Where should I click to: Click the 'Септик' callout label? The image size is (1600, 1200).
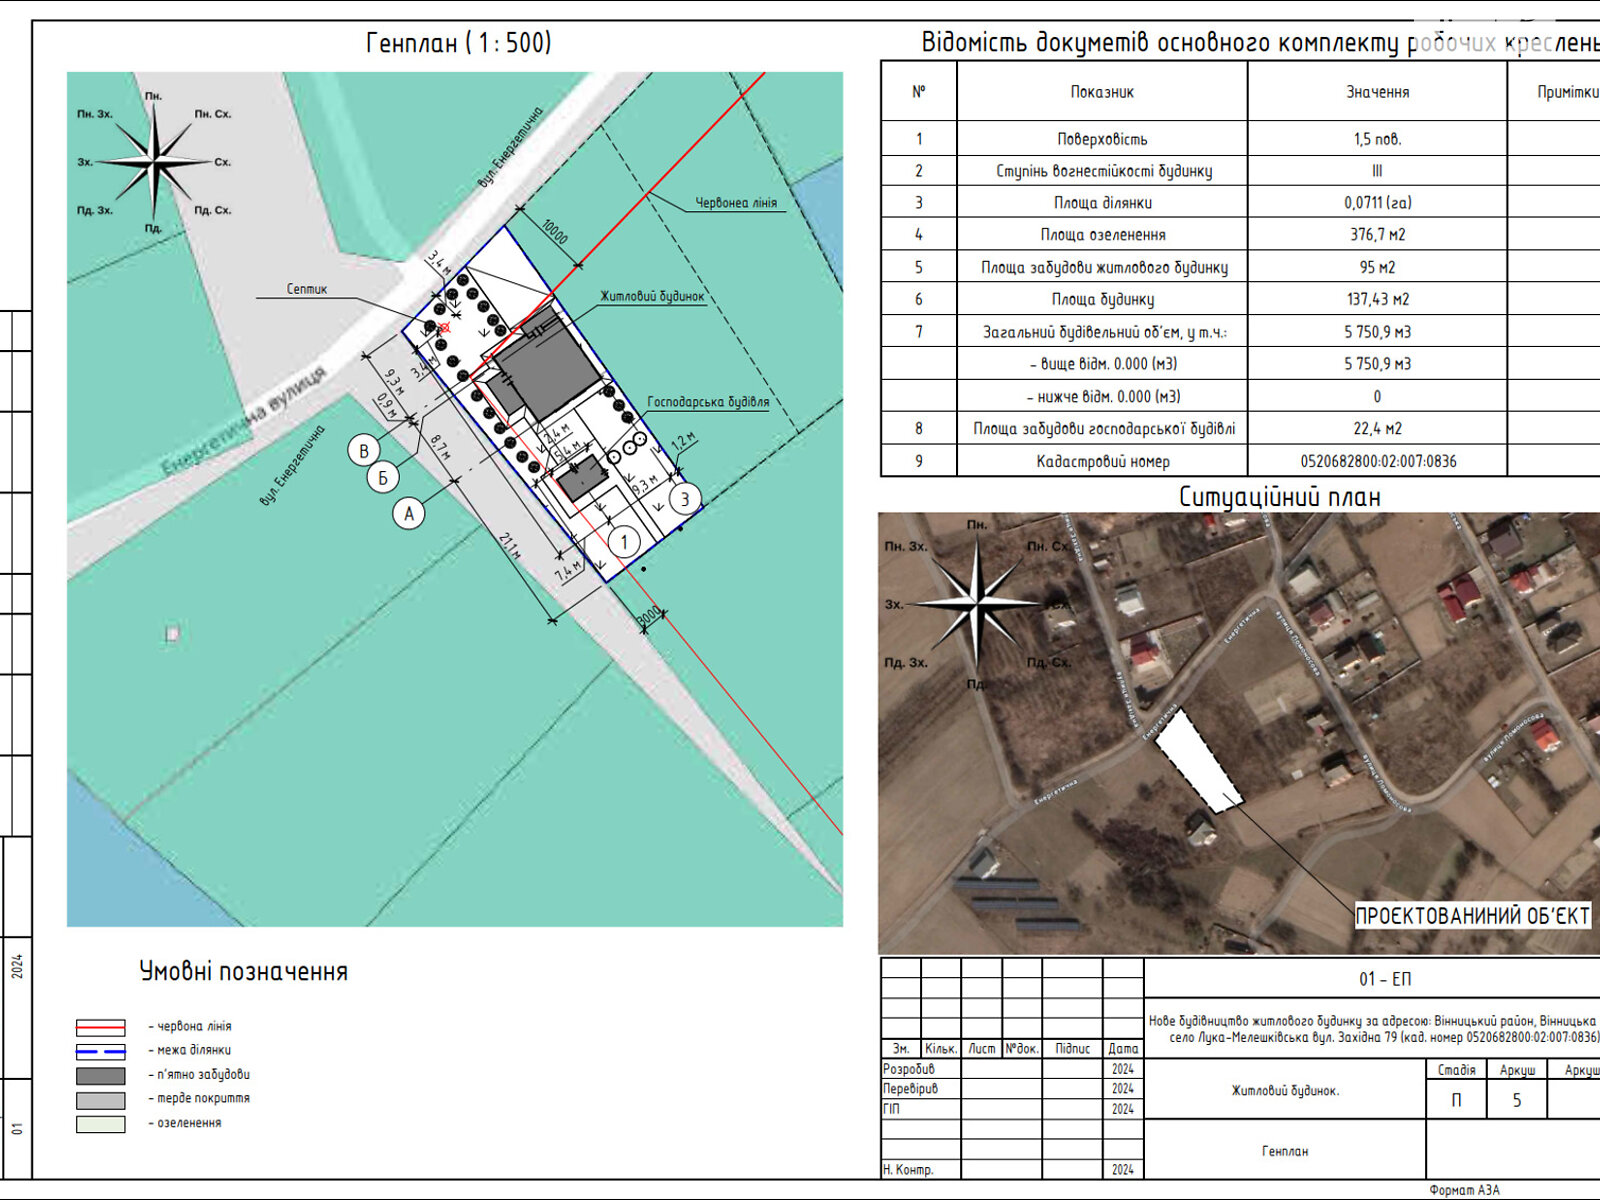307,289
